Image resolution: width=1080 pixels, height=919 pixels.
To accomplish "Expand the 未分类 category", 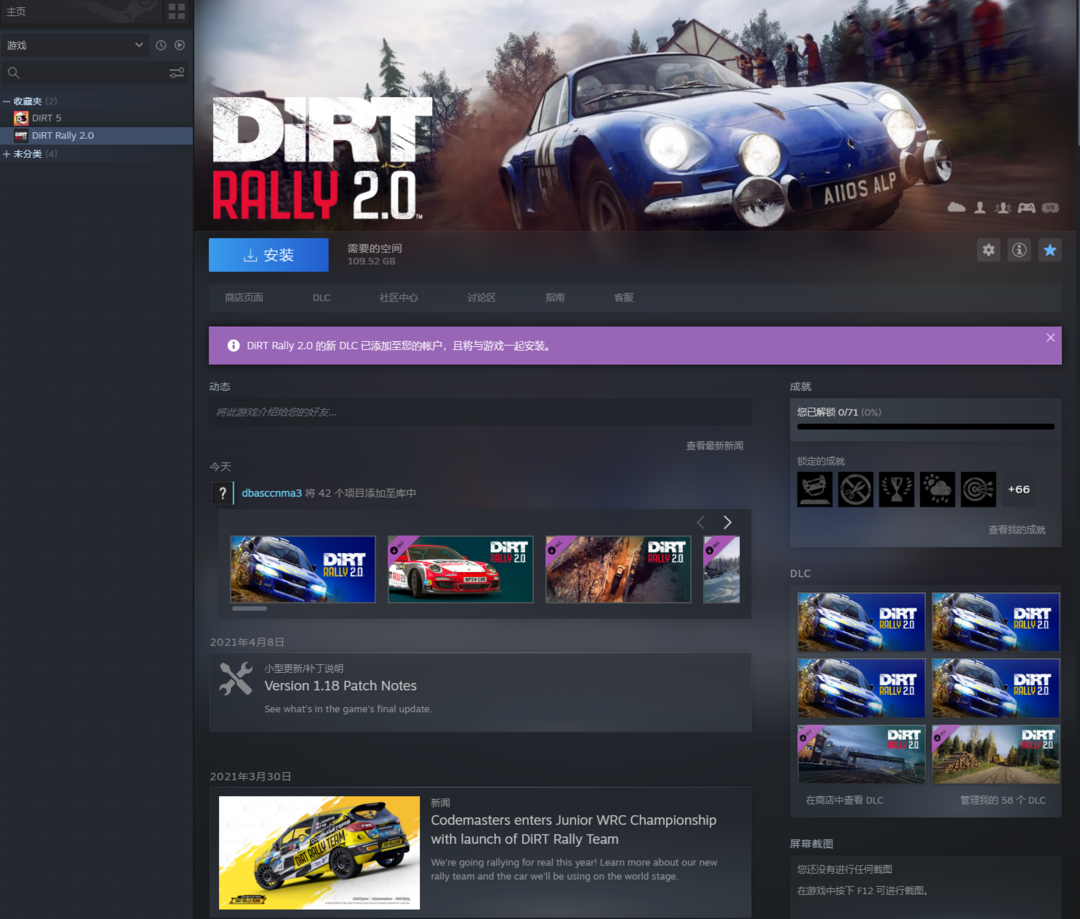I will [7, 154].
